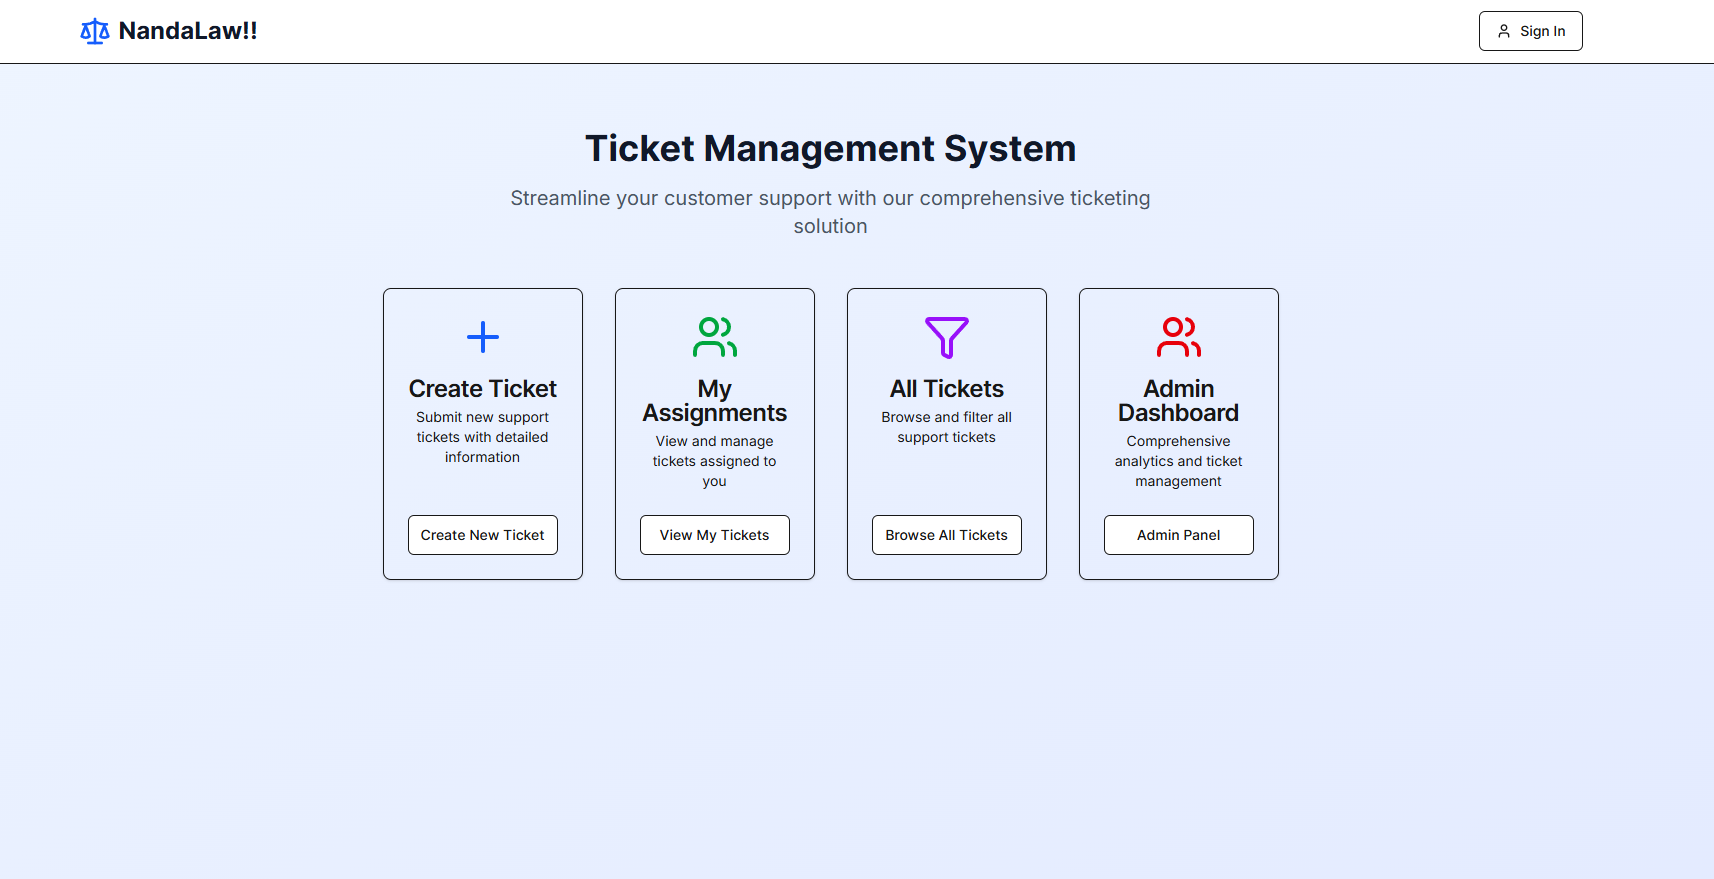This screenshot has height=879, width=1714.
Task: Click the NandaLaw!! brand name
Action: (x=187, y=31)
